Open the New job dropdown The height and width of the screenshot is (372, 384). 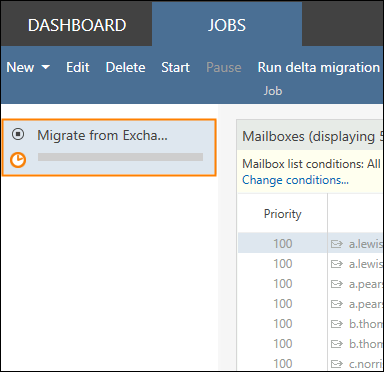point(28,68)
